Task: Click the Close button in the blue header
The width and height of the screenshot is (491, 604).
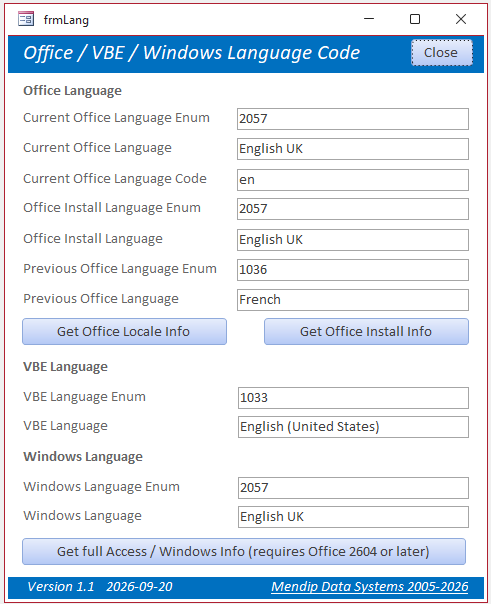Action: [x=442, y=53]
